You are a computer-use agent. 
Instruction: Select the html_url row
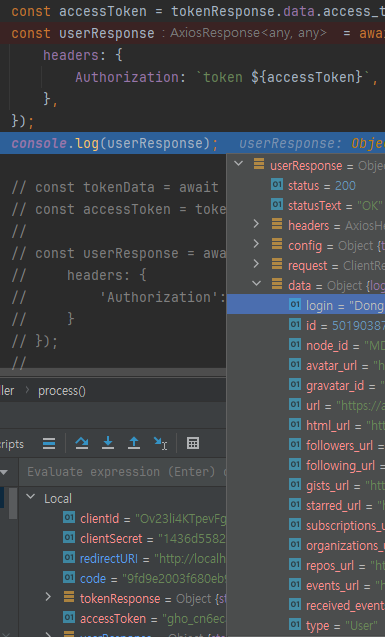click(306, 425)
